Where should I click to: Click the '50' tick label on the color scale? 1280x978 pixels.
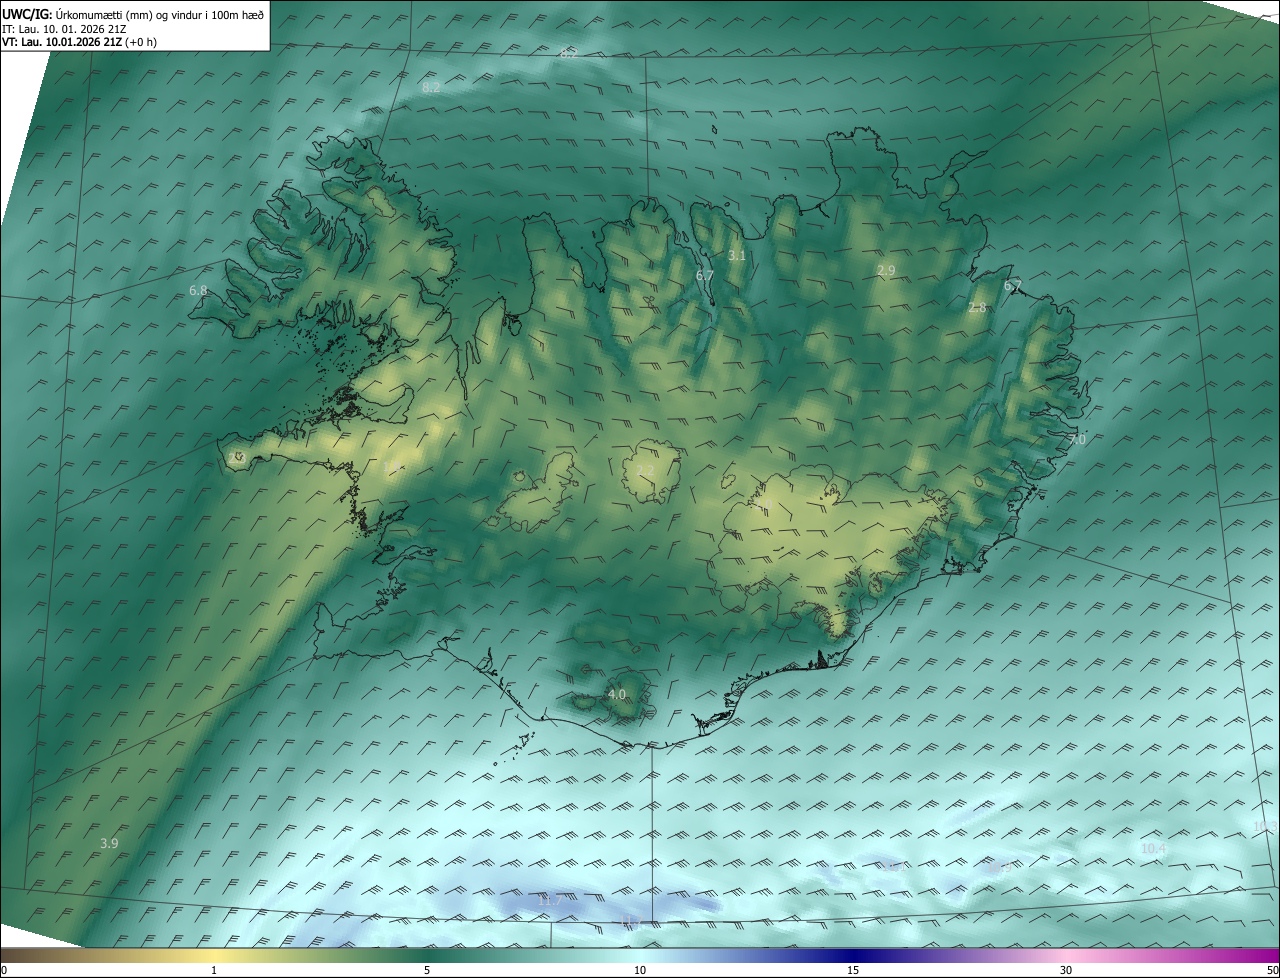coord(1272,971)
